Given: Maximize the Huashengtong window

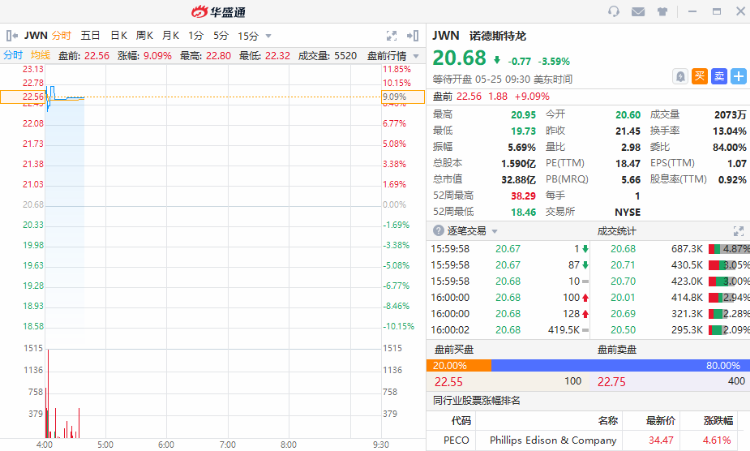Looking at the screenshot, I should [x=717, y=11].
